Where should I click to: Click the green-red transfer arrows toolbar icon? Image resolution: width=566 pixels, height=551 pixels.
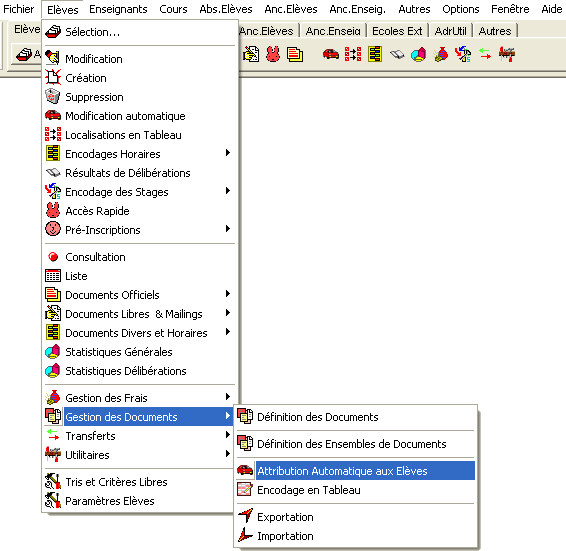coord(485,54)
